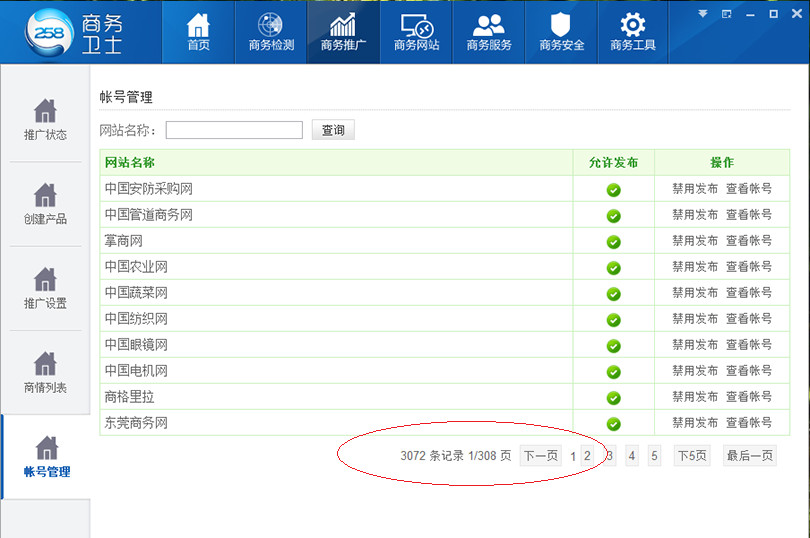This screenshot has height=538, width=810.
Task: Click green check for 中国安防采购网
Action: 614,190
